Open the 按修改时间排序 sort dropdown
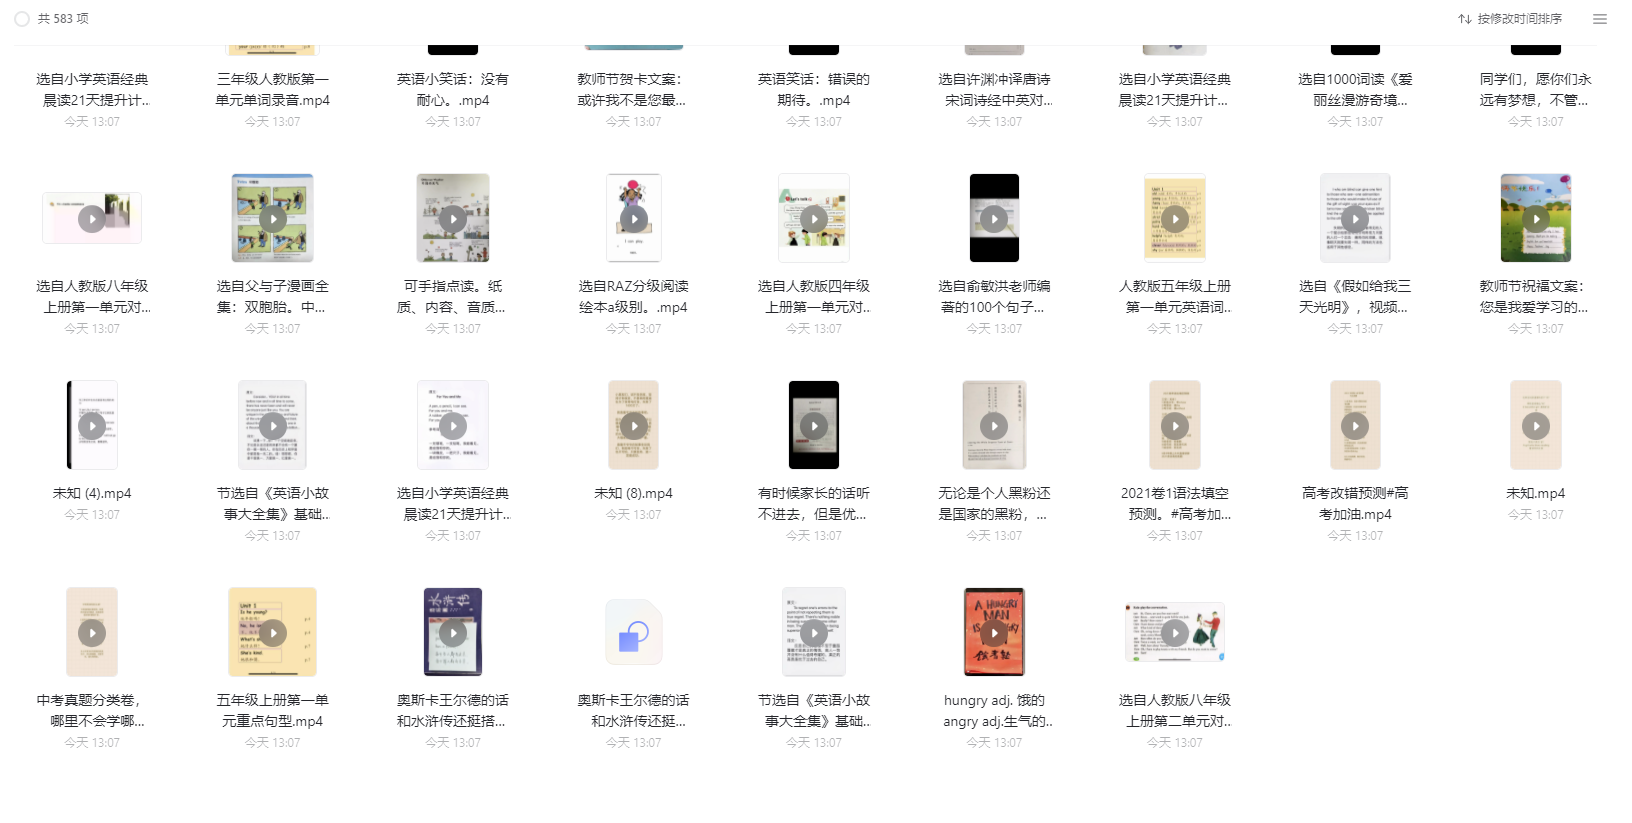Image resolution: width=1632 pixels, height=823 pixels. (x=1519, y=19)
